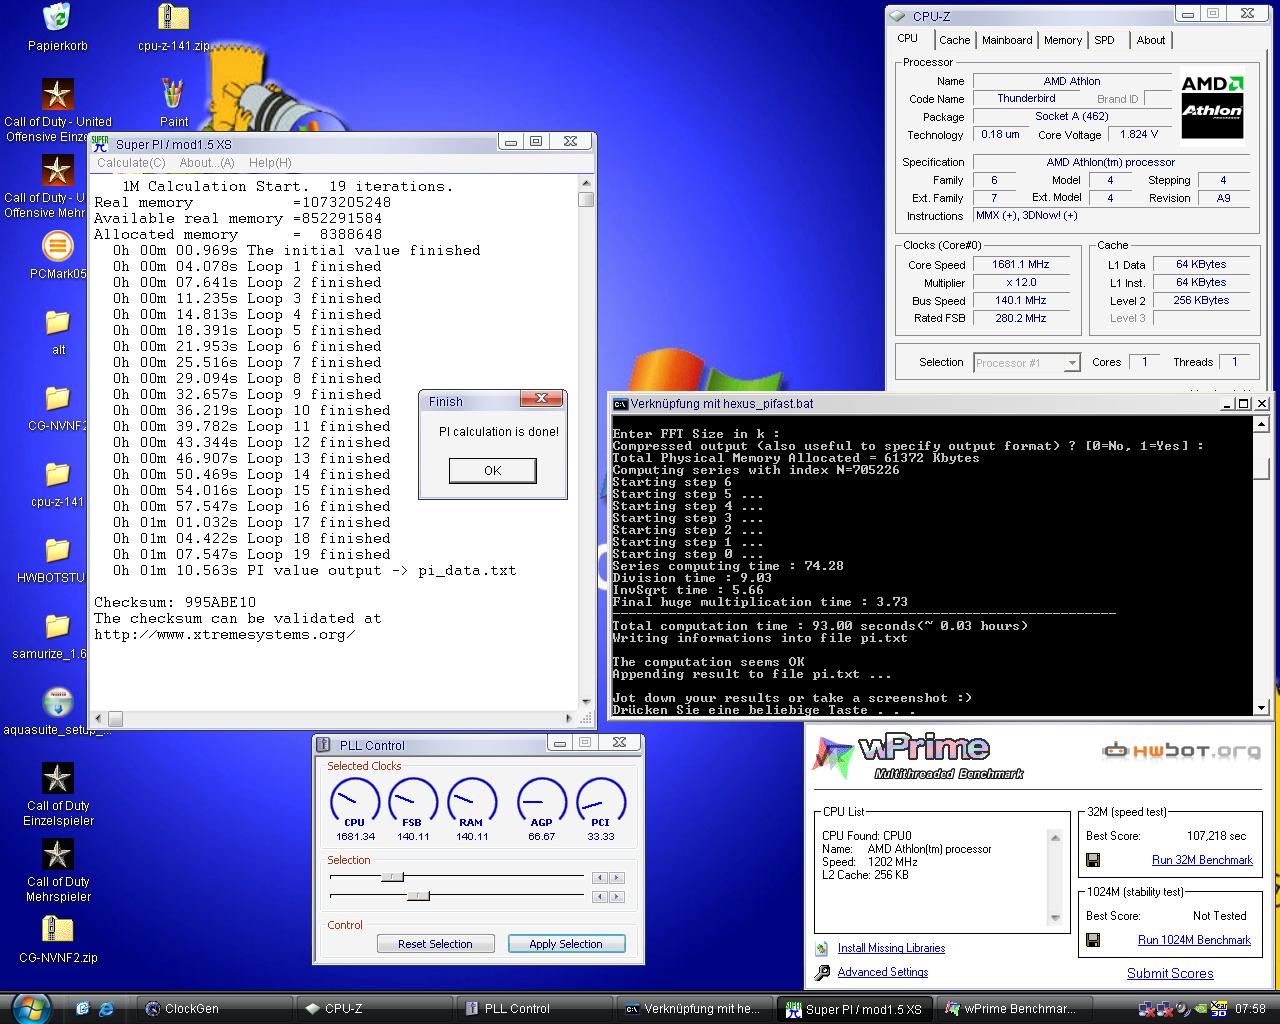Switch to ClockGen on the taskbar
The image size is (1280, 1024).
[x=214, y=1008]
